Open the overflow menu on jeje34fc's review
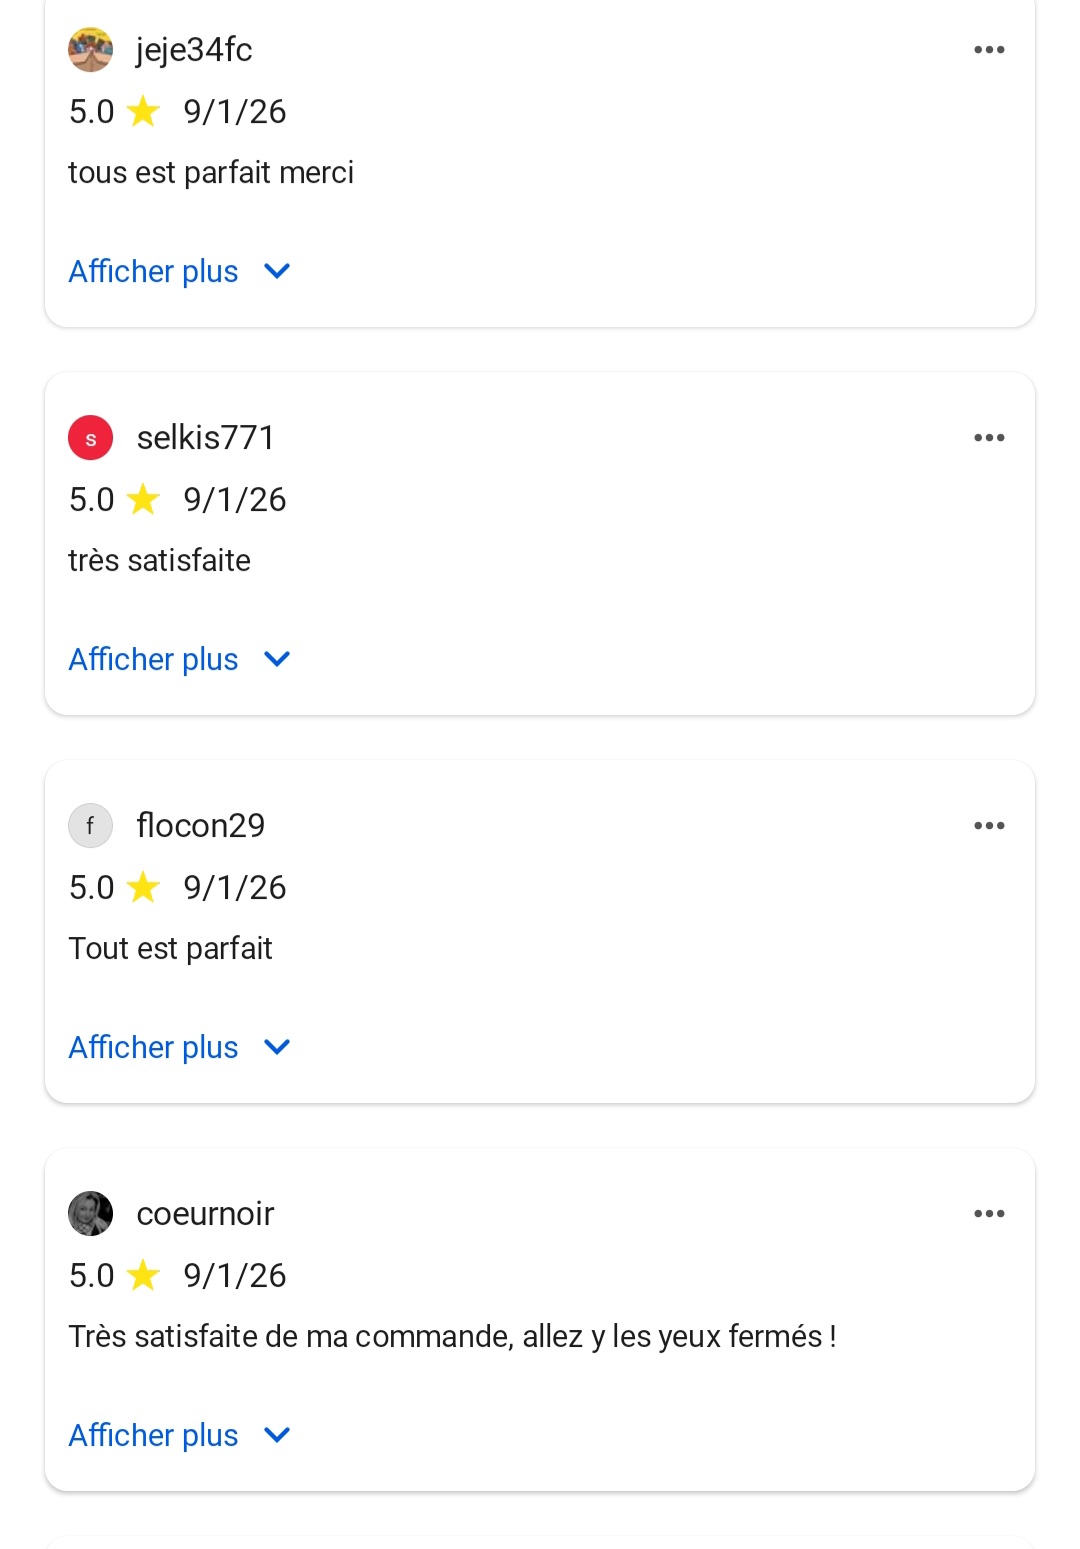The image size is (1080, 1549). point(989,49)
